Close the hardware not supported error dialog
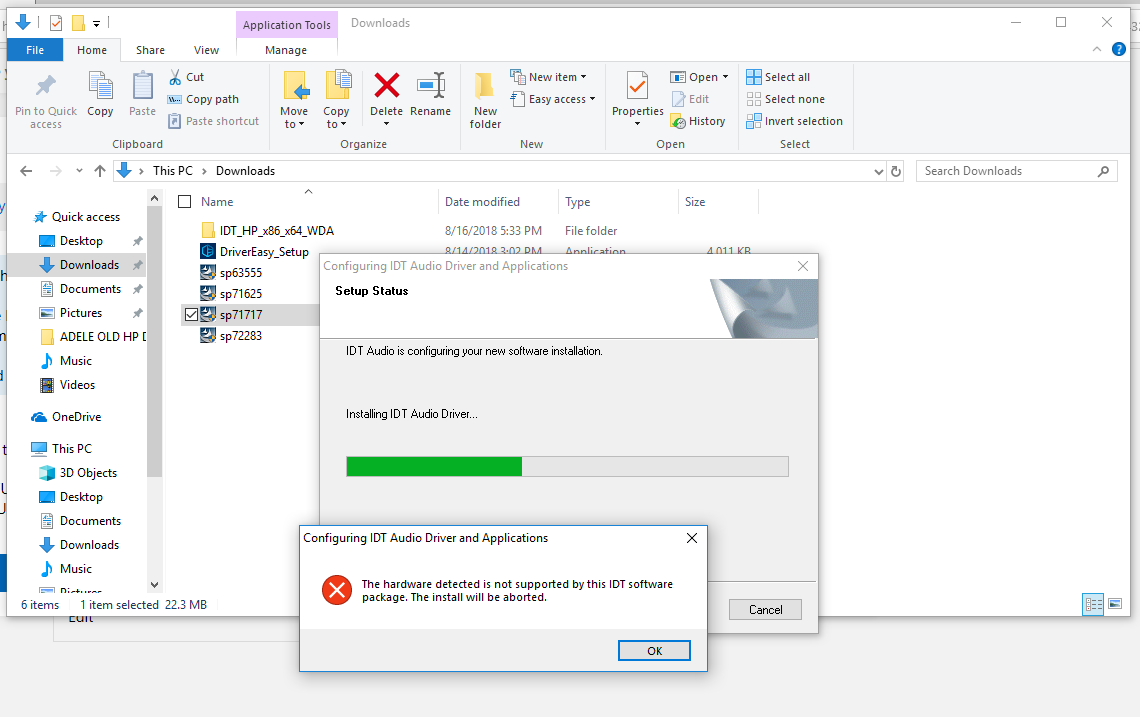This screenshot has height=717, width=1140. pos(691,537)
